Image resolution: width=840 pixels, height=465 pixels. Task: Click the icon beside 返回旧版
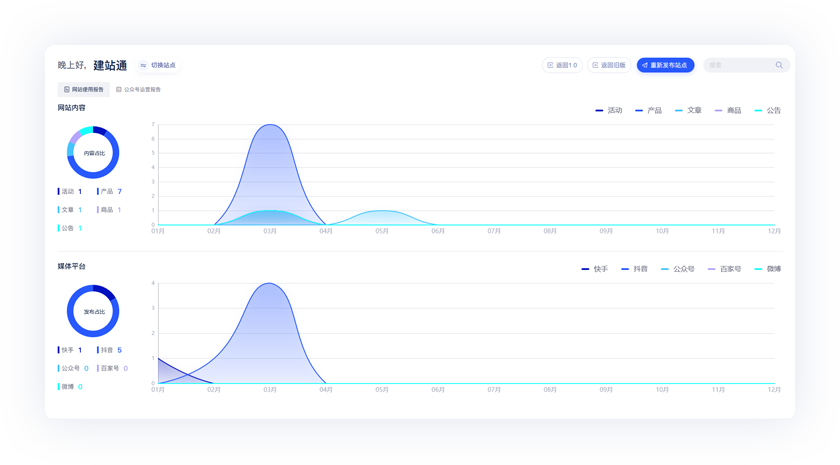[x=595, y=65]
